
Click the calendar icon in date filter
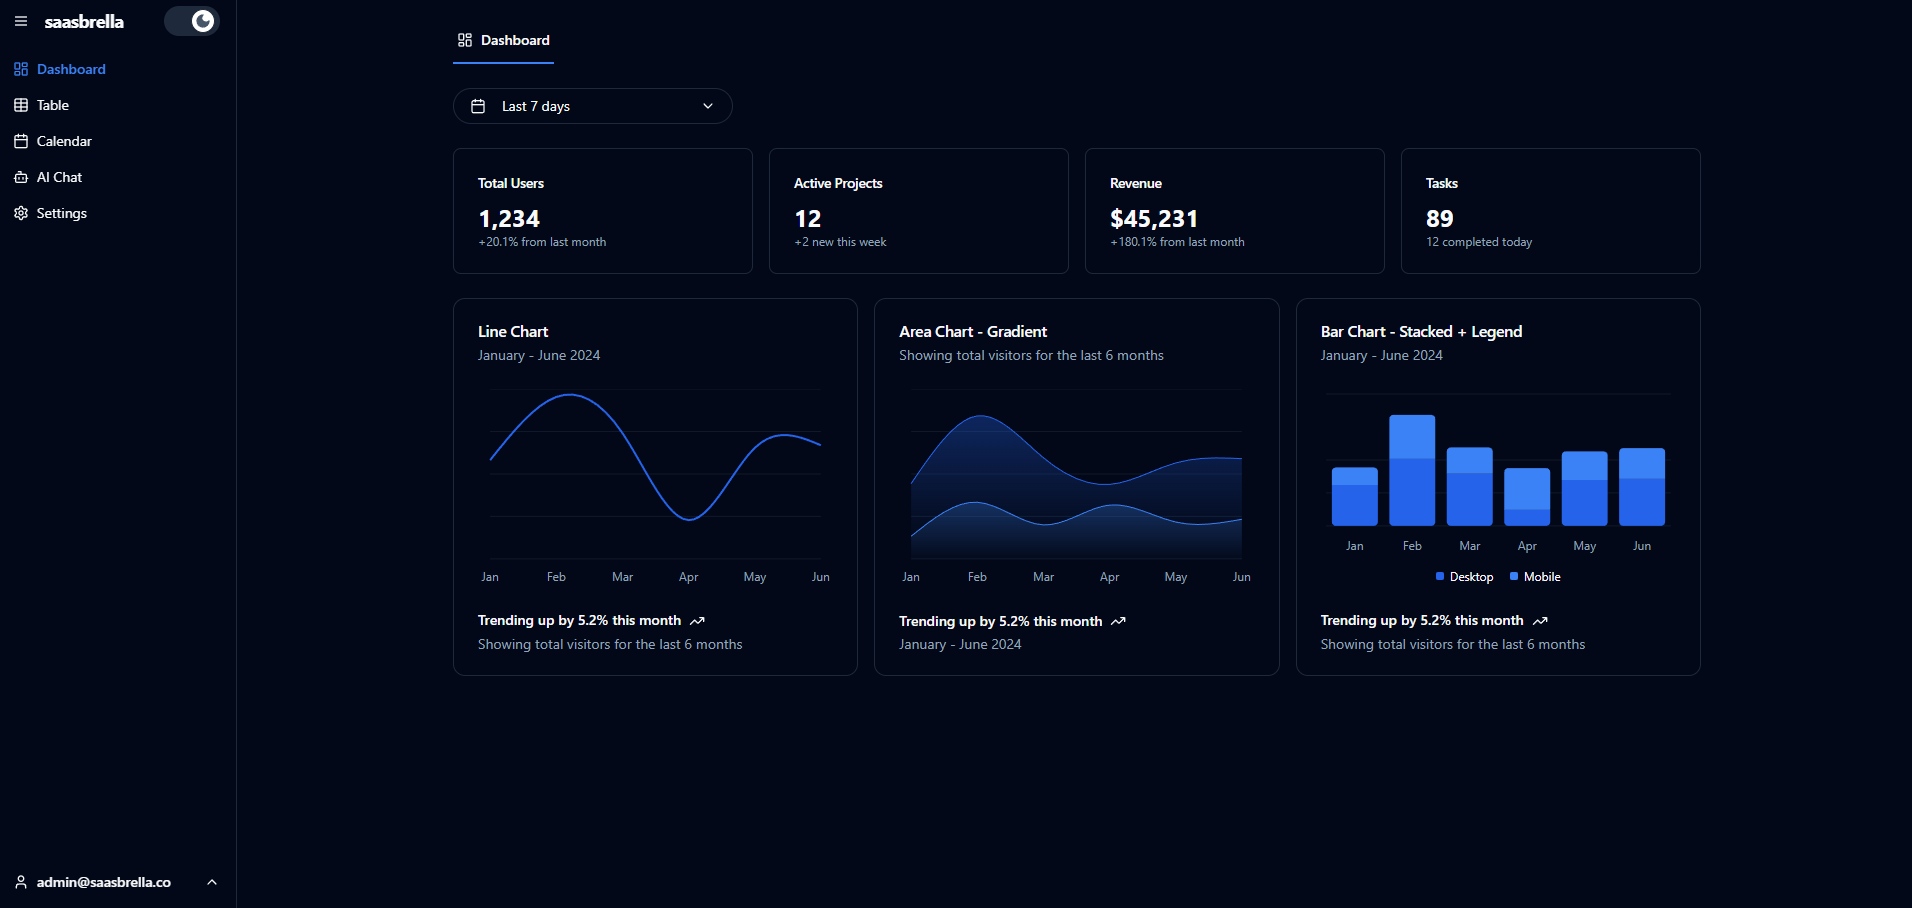coord(478,105)
